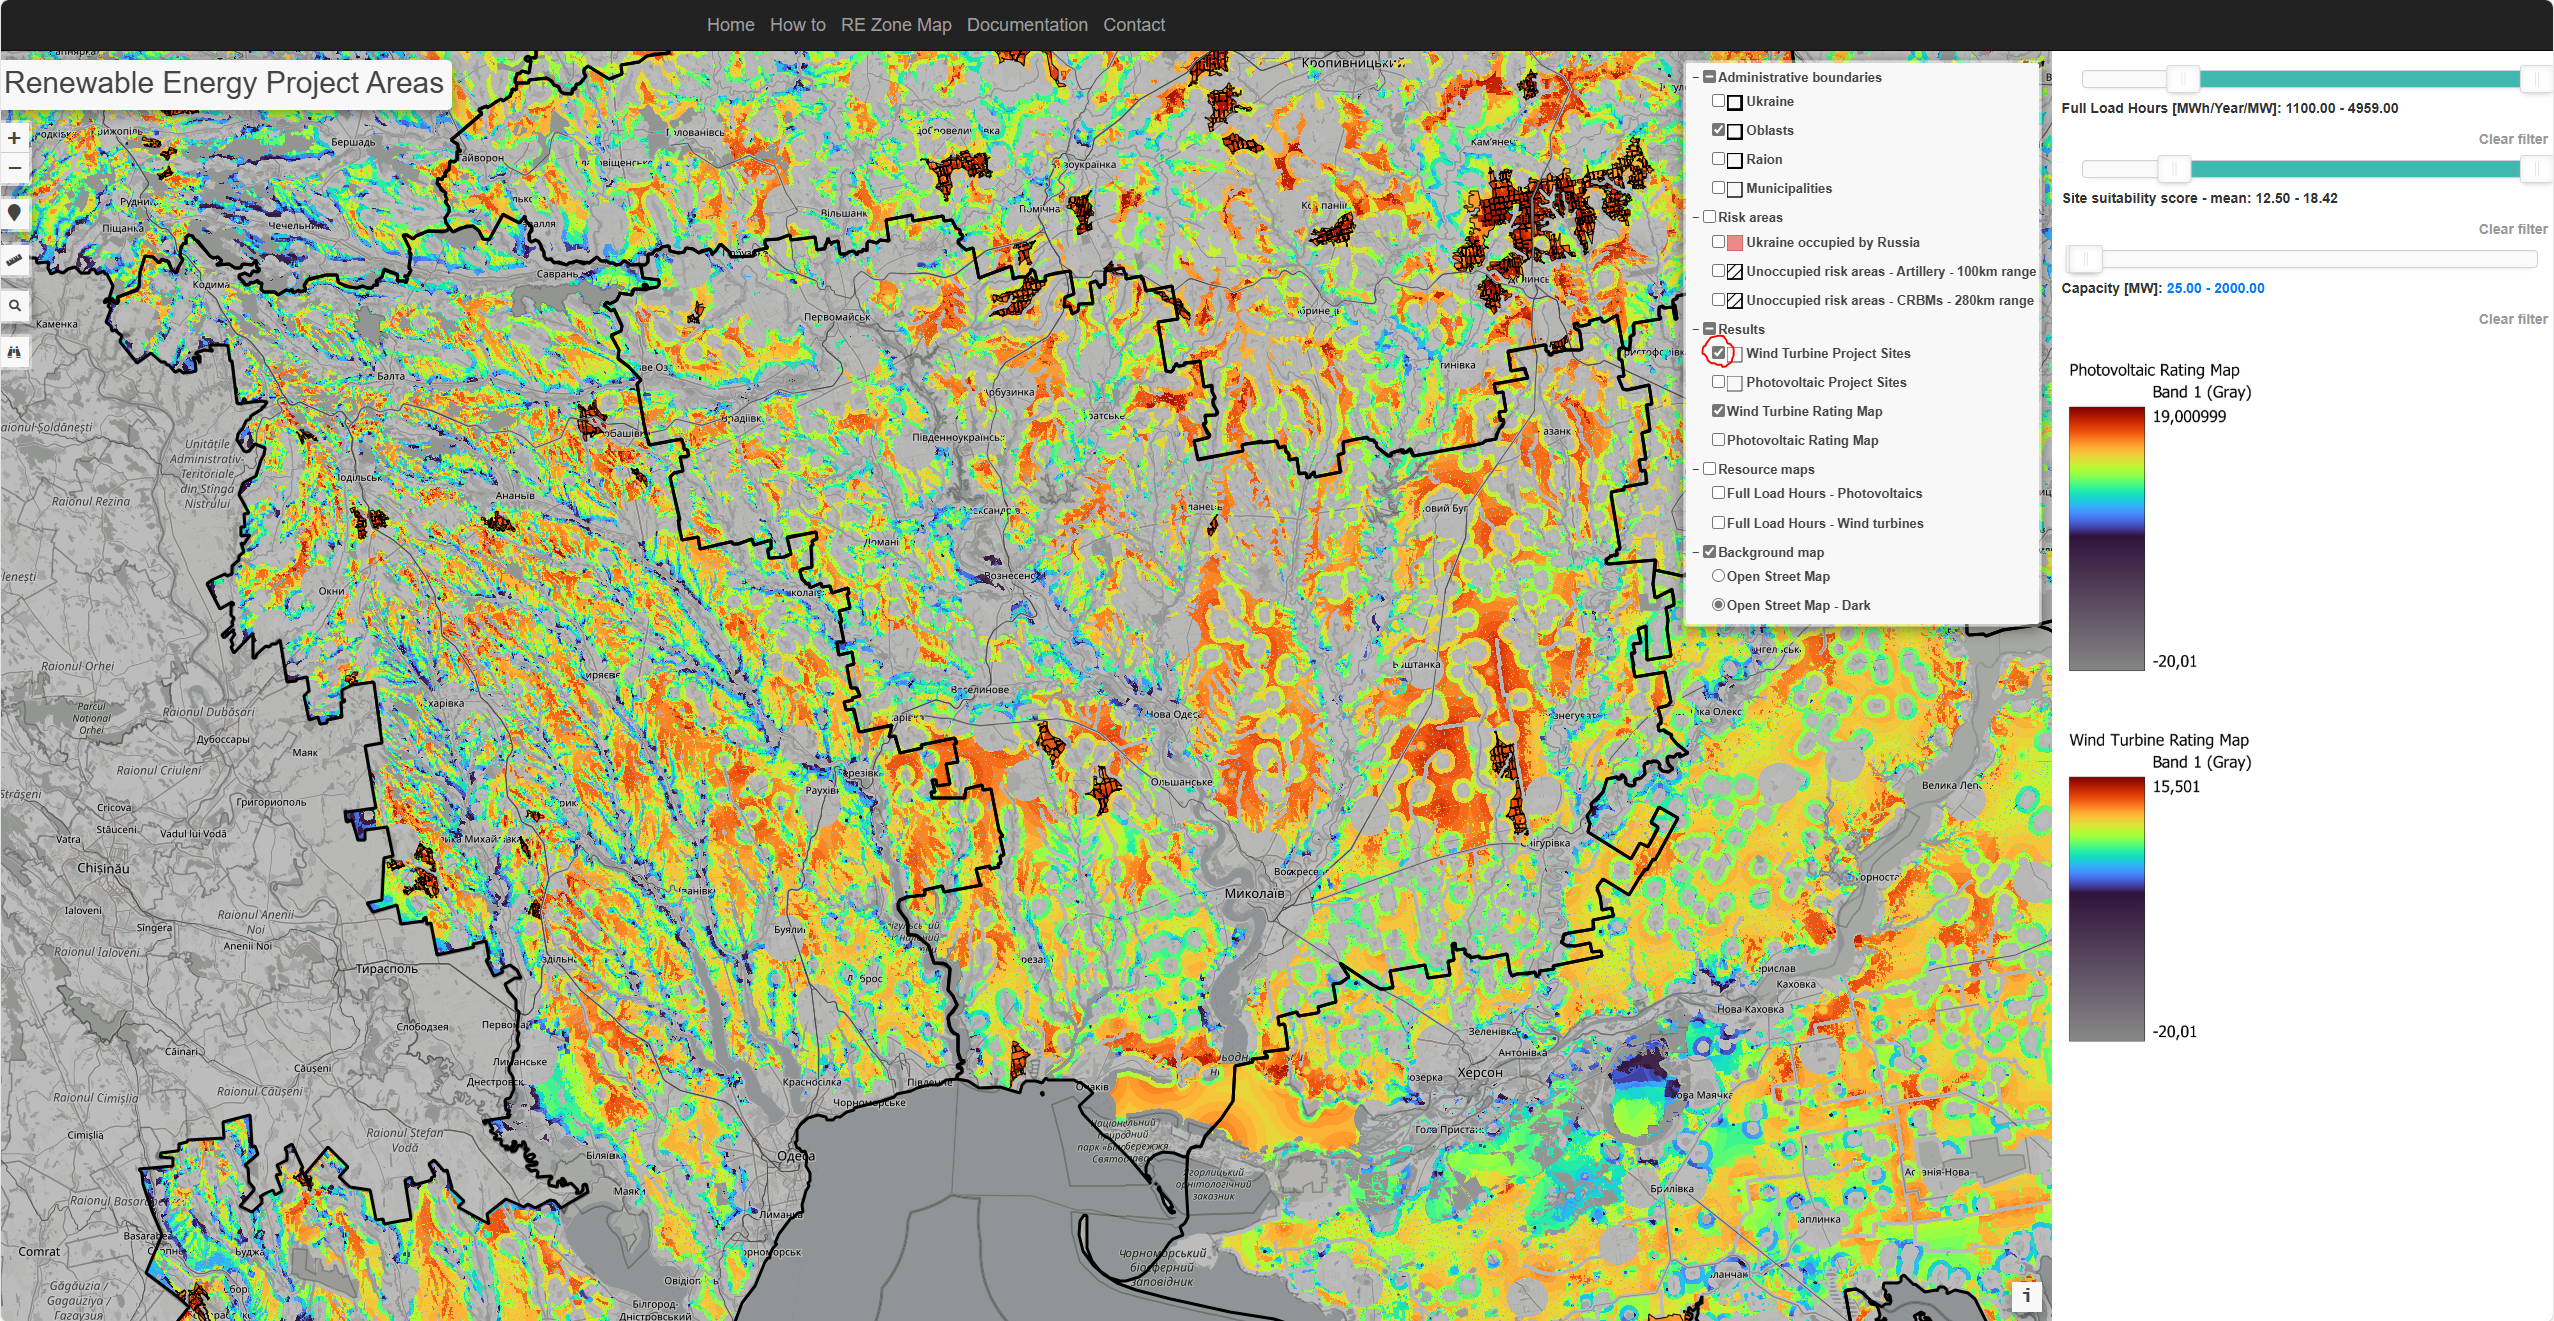Click the location marker pin tool

pos(14,213)
